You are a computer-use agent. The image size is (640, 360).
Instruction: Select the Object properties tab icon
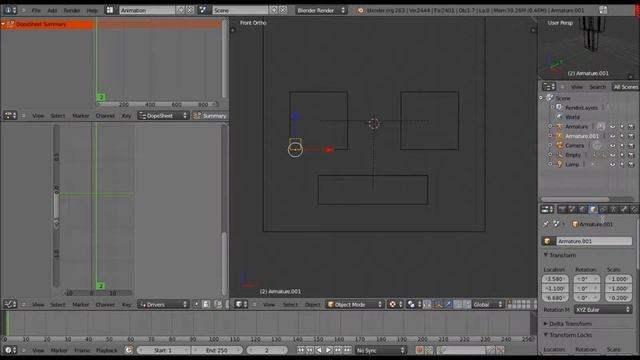(x=593, y=209)
